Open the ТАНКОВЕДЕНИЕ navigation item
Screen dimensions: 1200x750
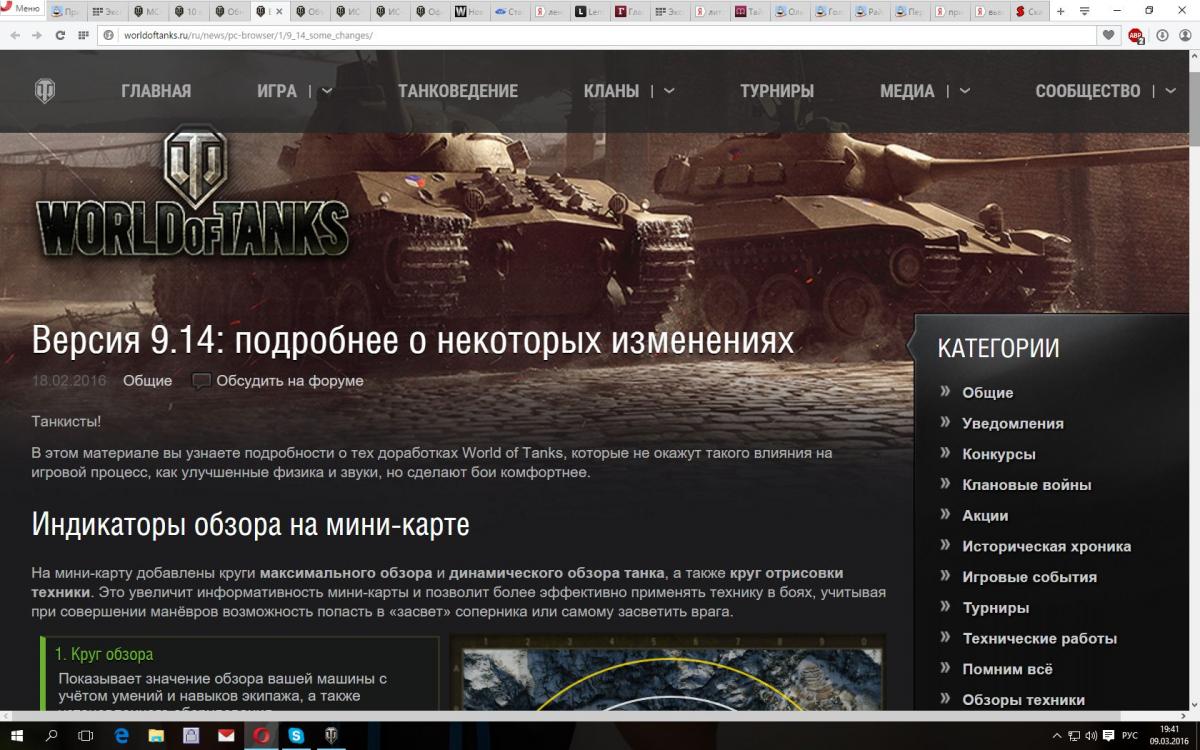click(x=458, y=91)
